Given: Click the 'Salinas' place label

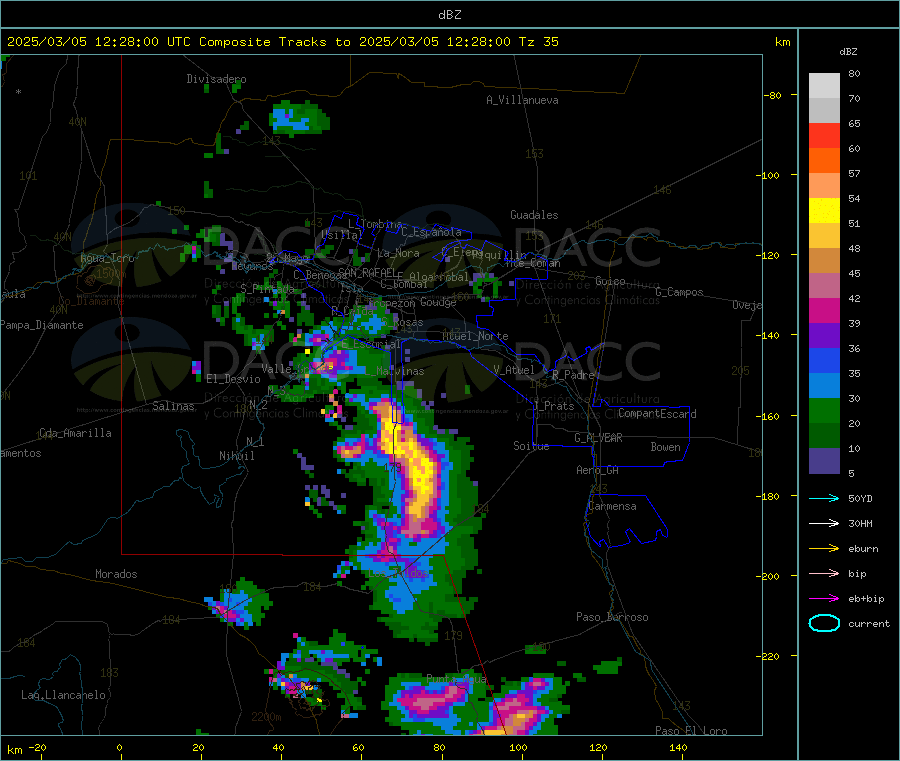Looking at the screenshot, I should click(173, 406).
